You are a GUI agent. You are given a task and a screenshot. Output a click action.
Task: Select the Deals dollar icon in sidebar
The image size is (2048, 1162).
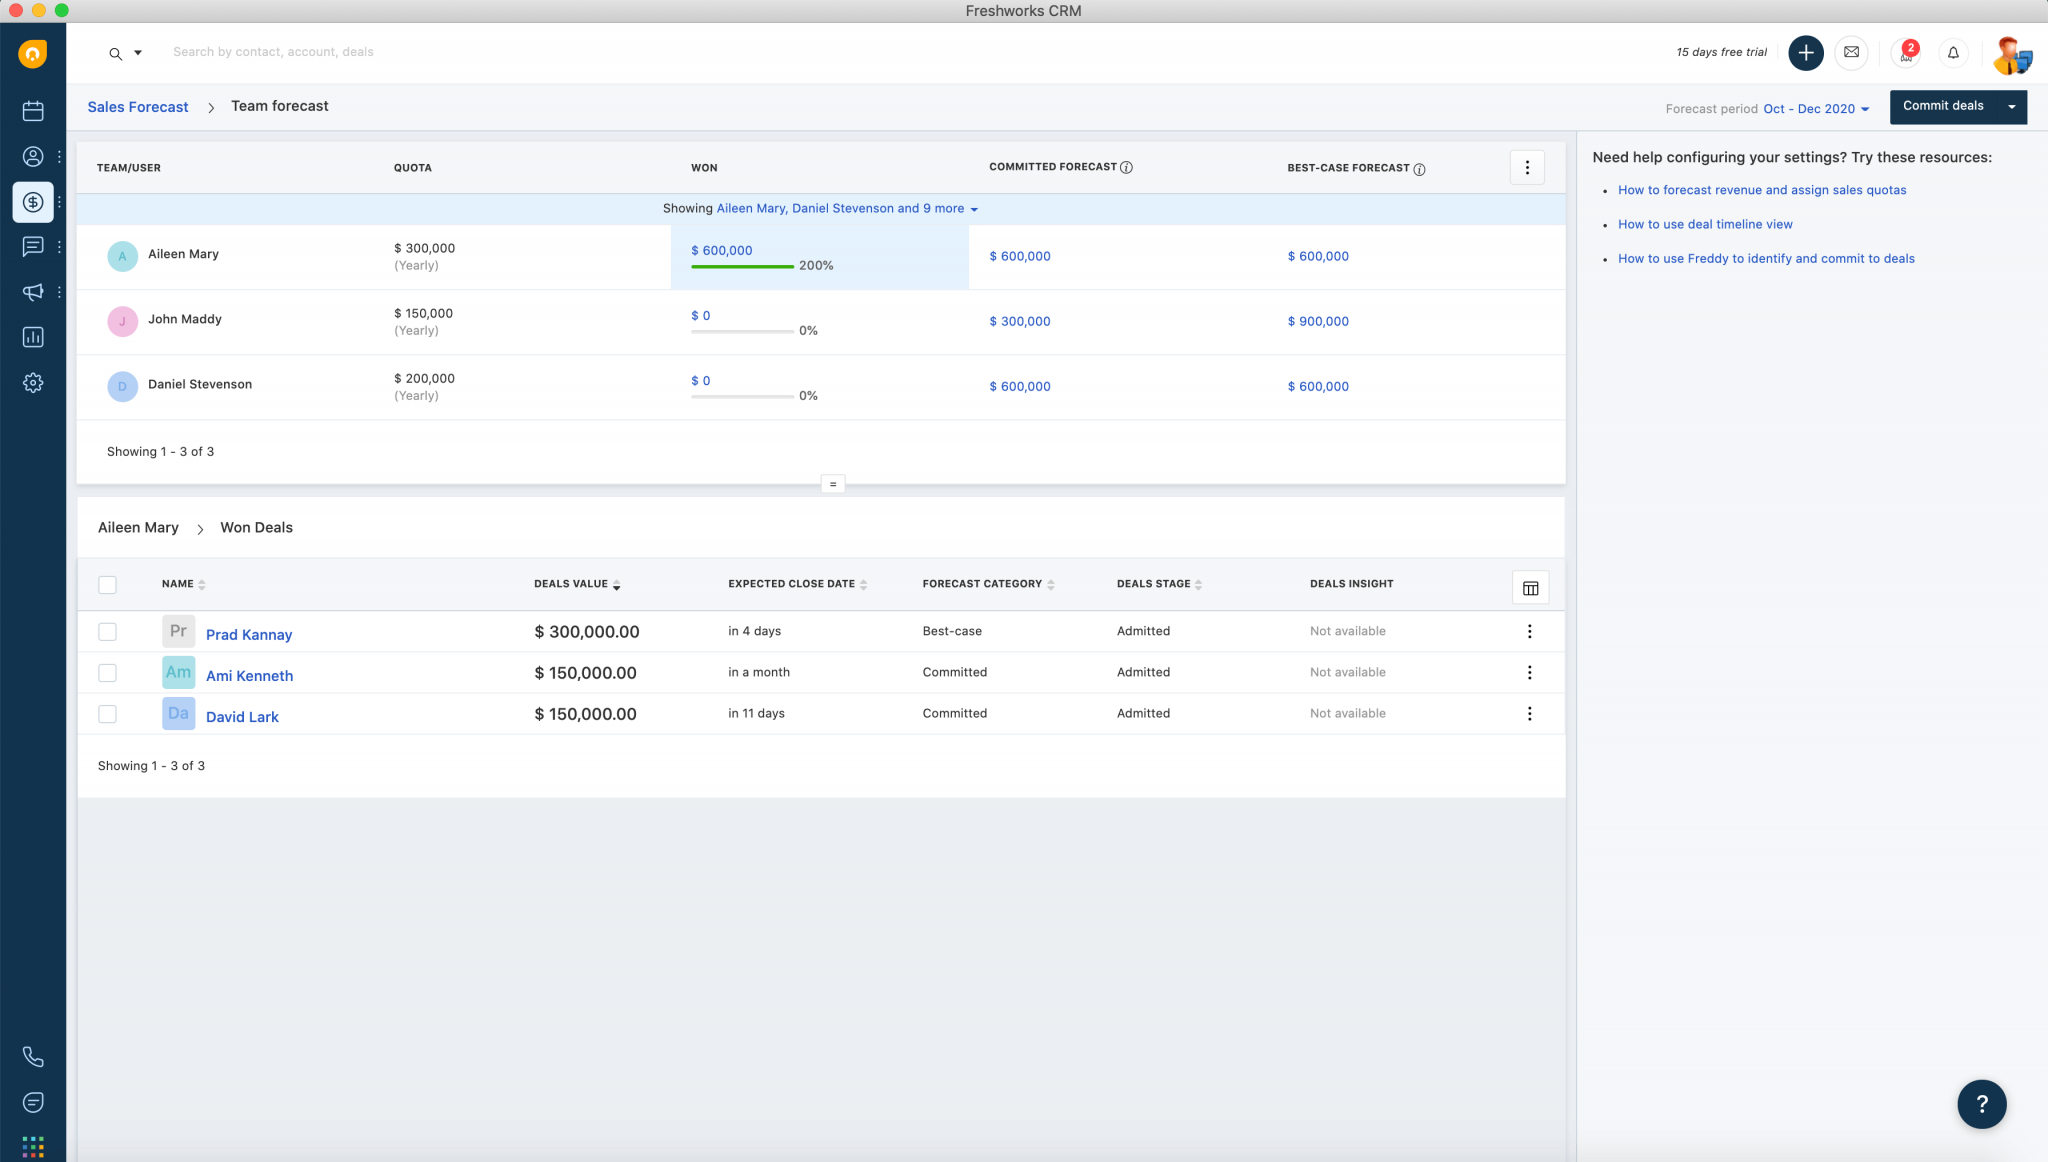click(33, 201)
